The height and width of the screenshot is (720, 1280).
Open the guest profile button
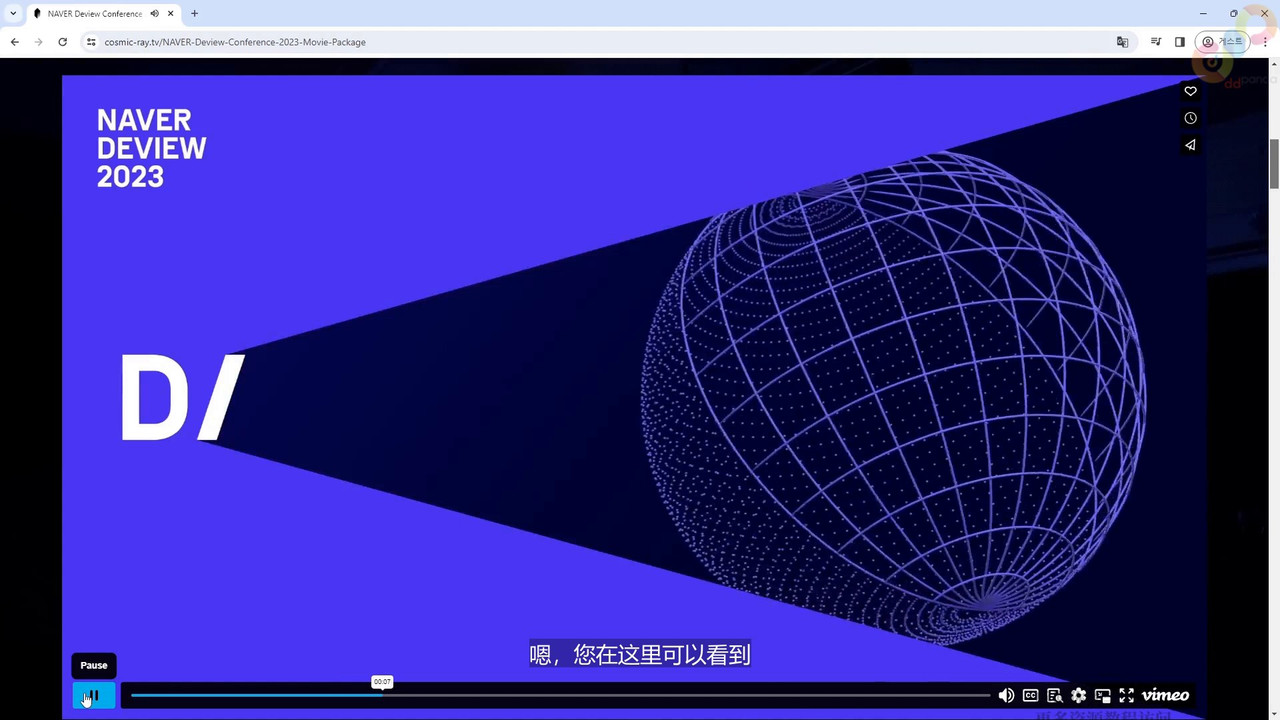point(1222,42)
